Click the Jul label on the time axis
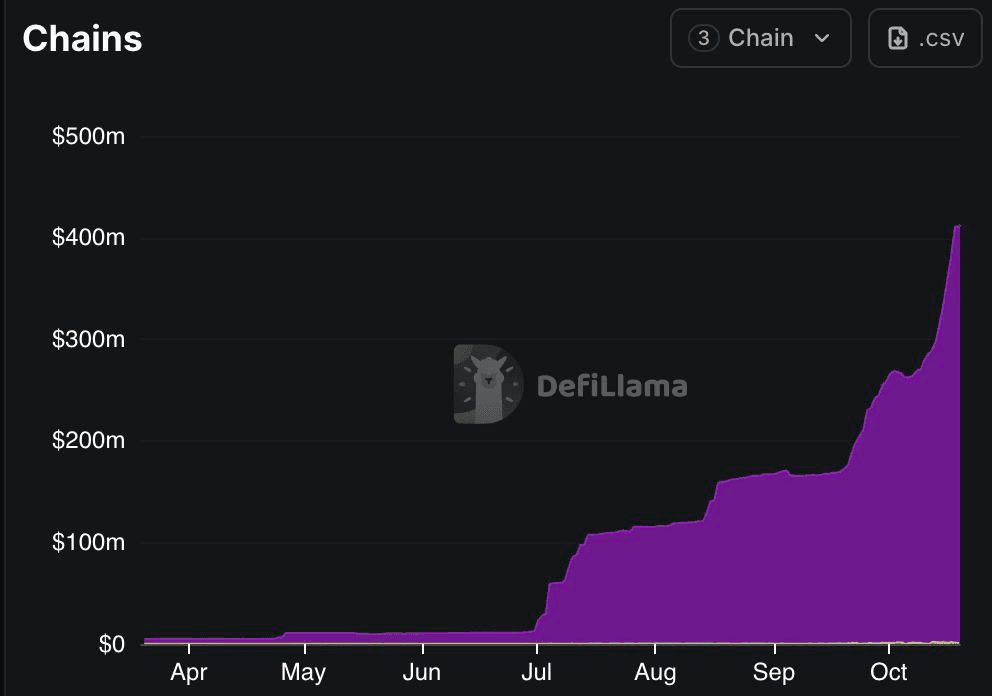This screenshot has height=696, width=992. [537, 671]
